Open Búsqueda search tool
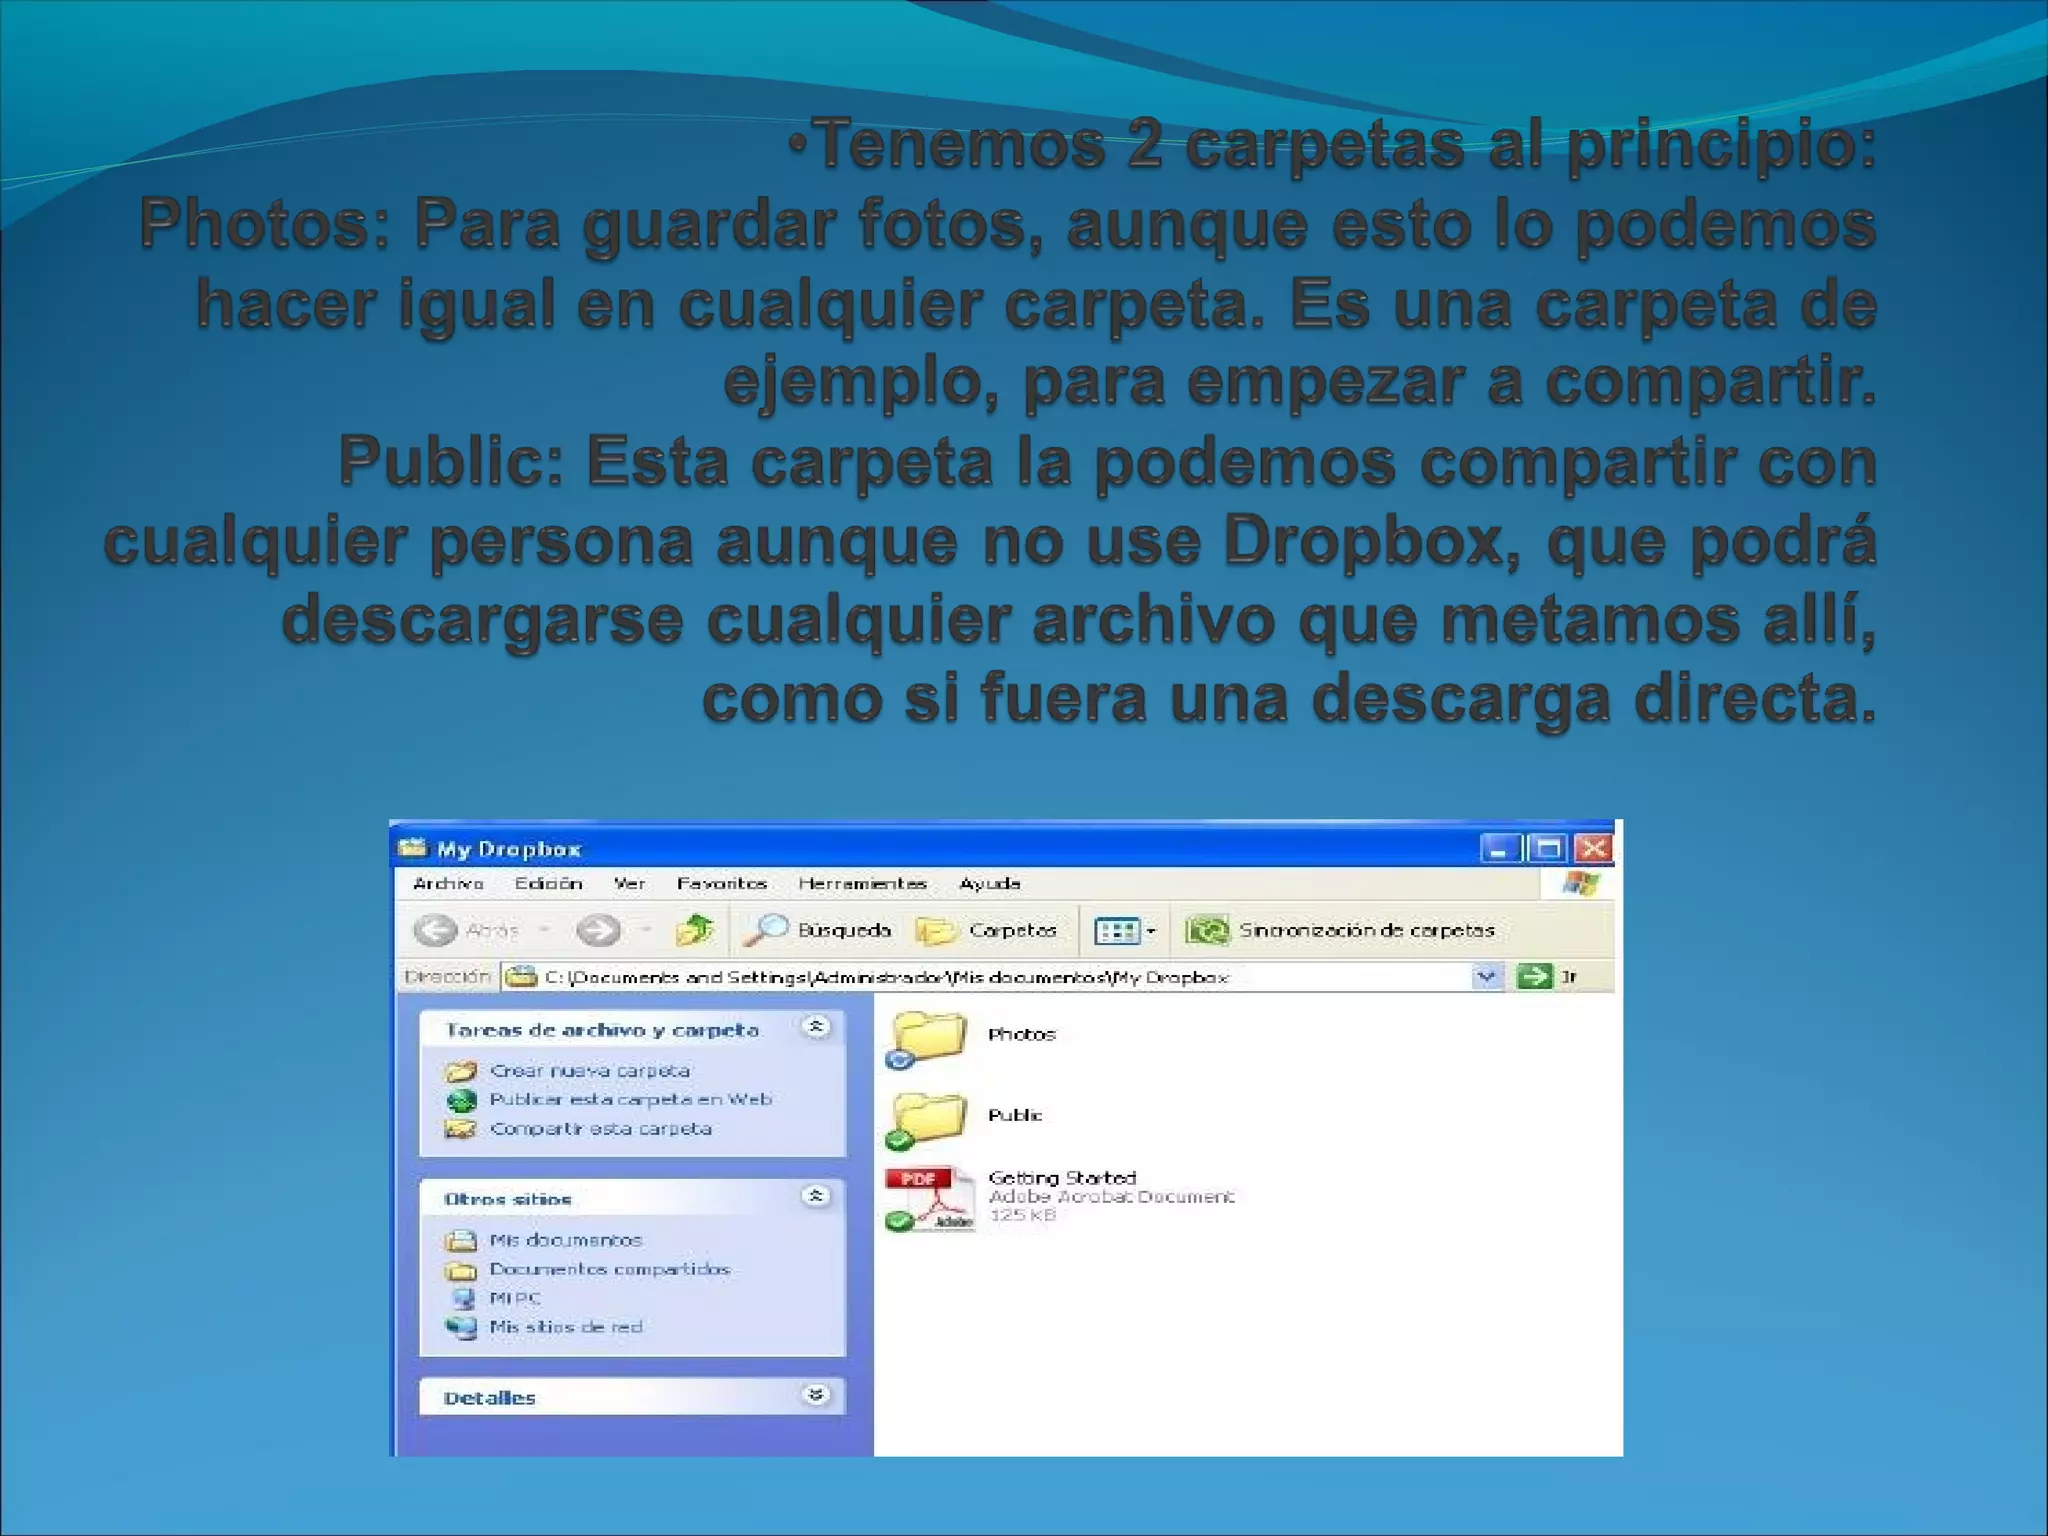 point(818,931)
